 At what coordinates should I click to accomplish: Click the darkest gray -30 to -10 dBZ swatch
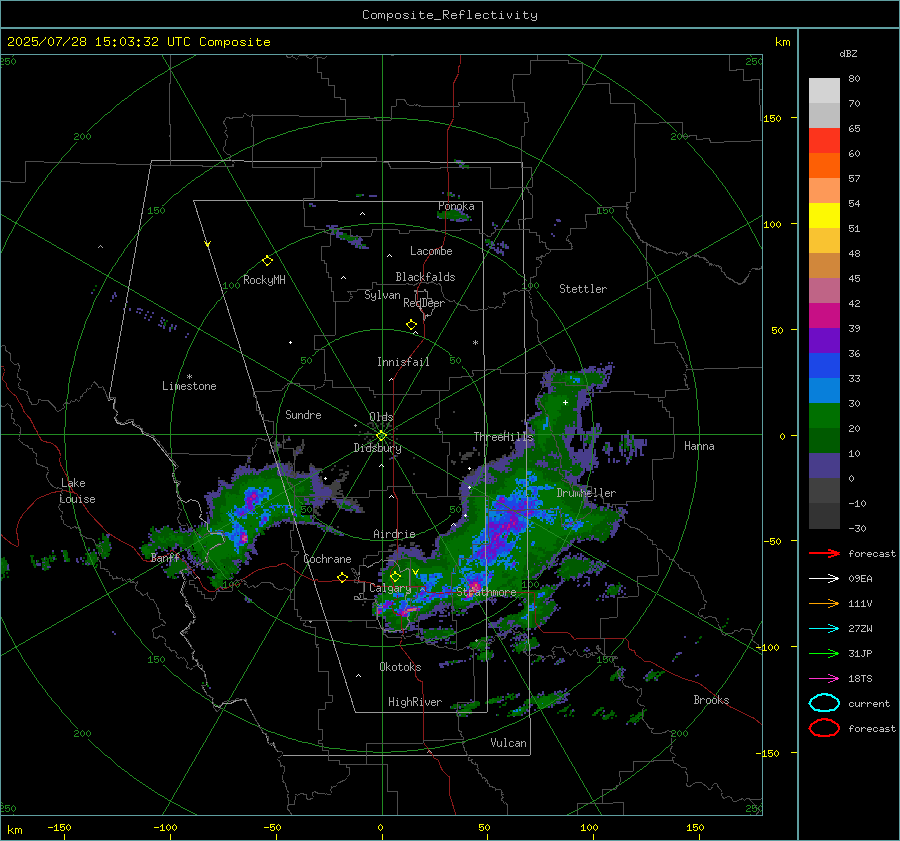click(824, 515)
